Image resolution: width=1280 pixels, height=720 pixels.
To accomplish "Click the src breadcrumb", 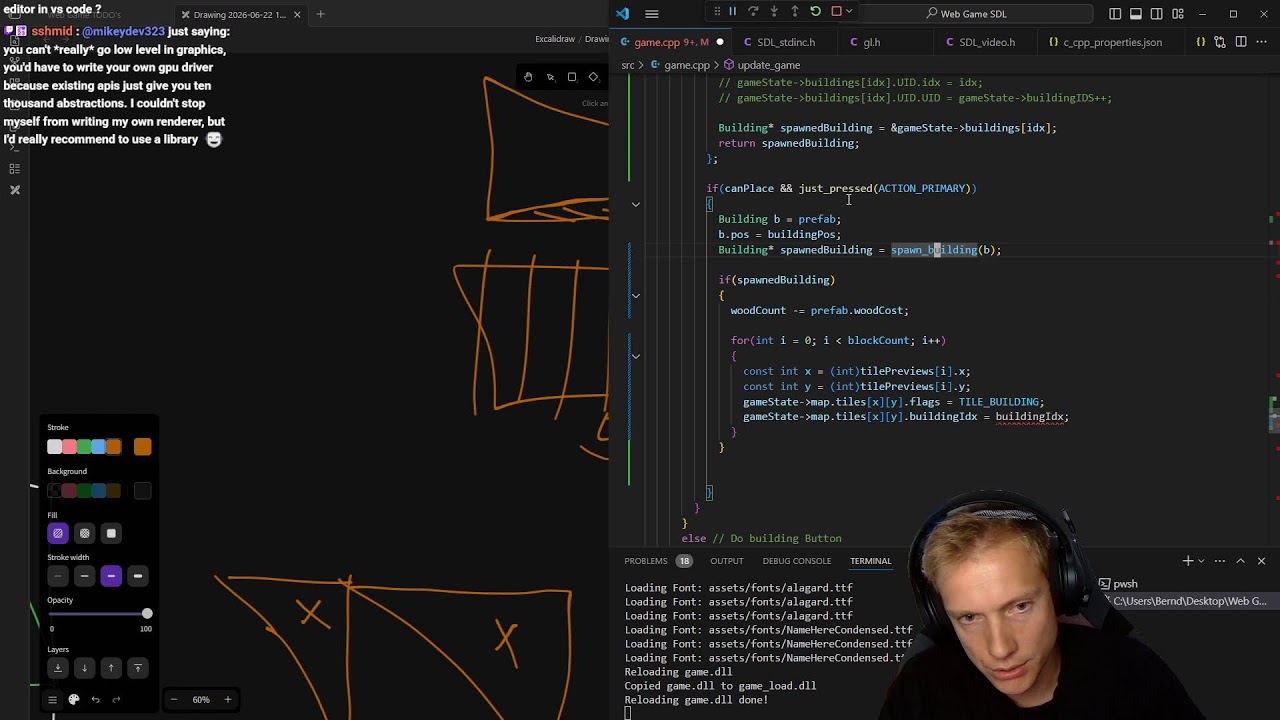I will click(x=628, y=65).
